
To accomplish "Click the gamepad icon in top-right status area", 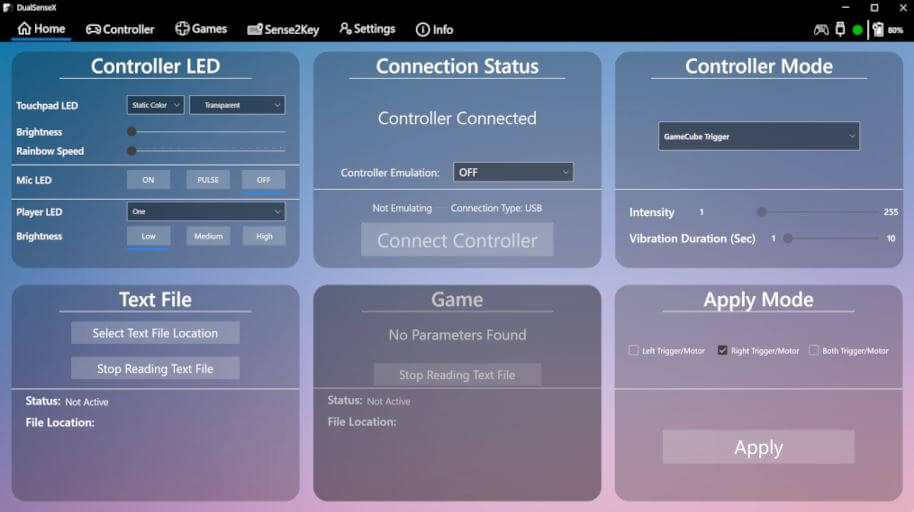I will (821, 29).
